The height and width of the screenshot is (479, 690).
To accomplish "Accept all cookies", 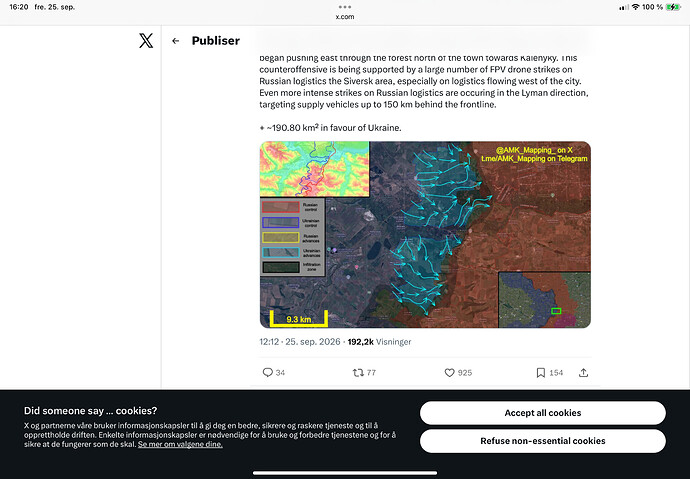I will [543, 413].
